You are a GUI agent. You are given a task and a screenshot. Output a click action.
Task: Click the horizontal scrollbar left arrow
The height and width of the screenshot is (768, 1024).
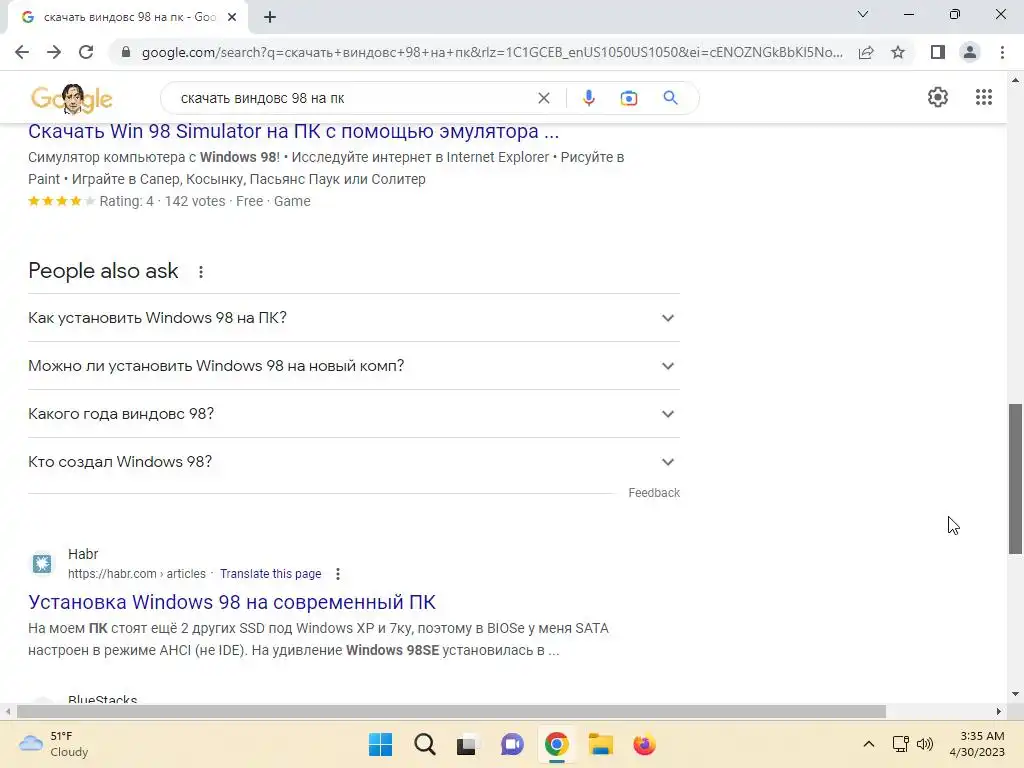click(8, 711)
